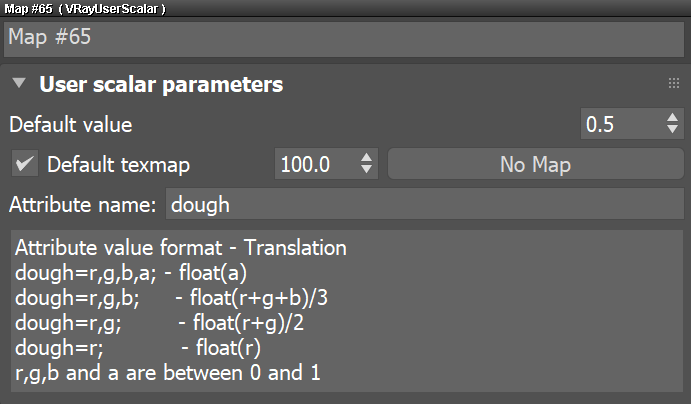The width and height of the screenshot is (691, 404).
Task: Click the texmap amount 100.0 field
Action: pos(314,164)
